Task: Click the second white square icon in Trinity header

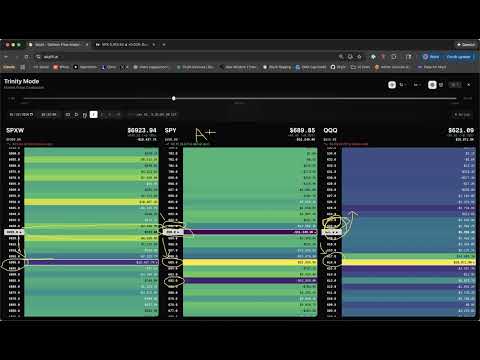Action: 432,85
